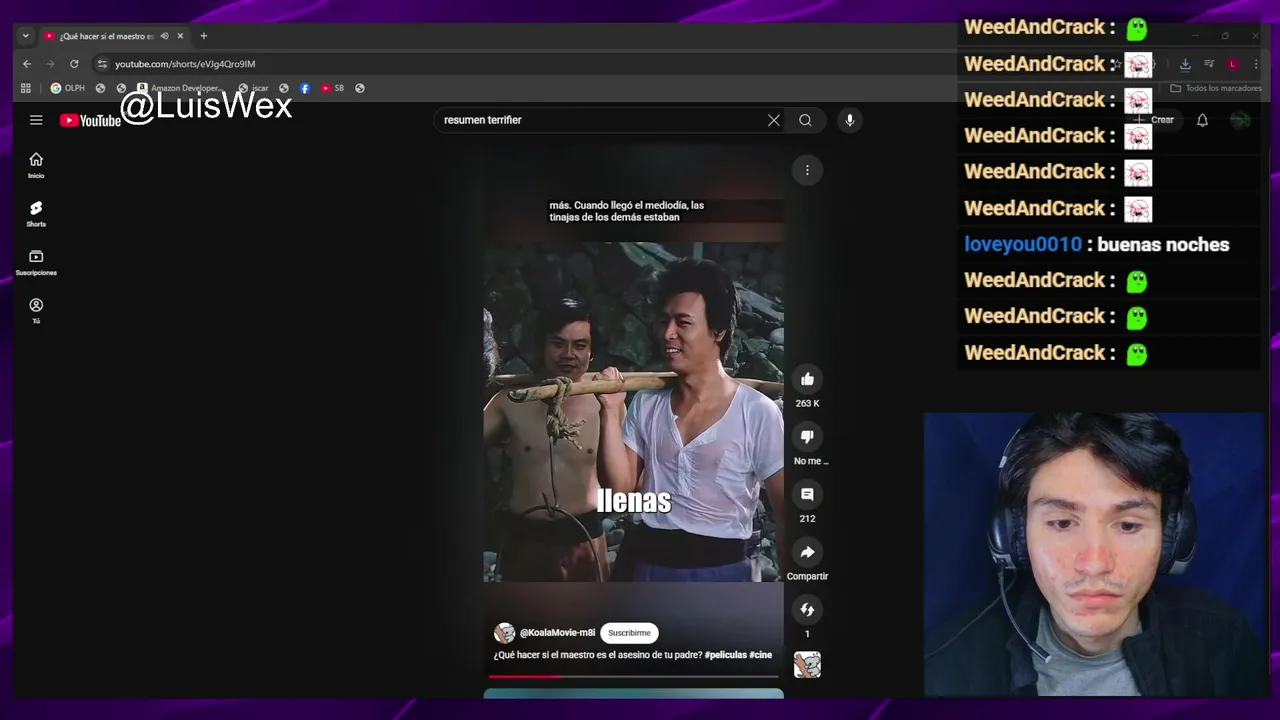Open the media controls icon
The height and width of the screenshot is (720, 1280).
[x=1209, y=64]
